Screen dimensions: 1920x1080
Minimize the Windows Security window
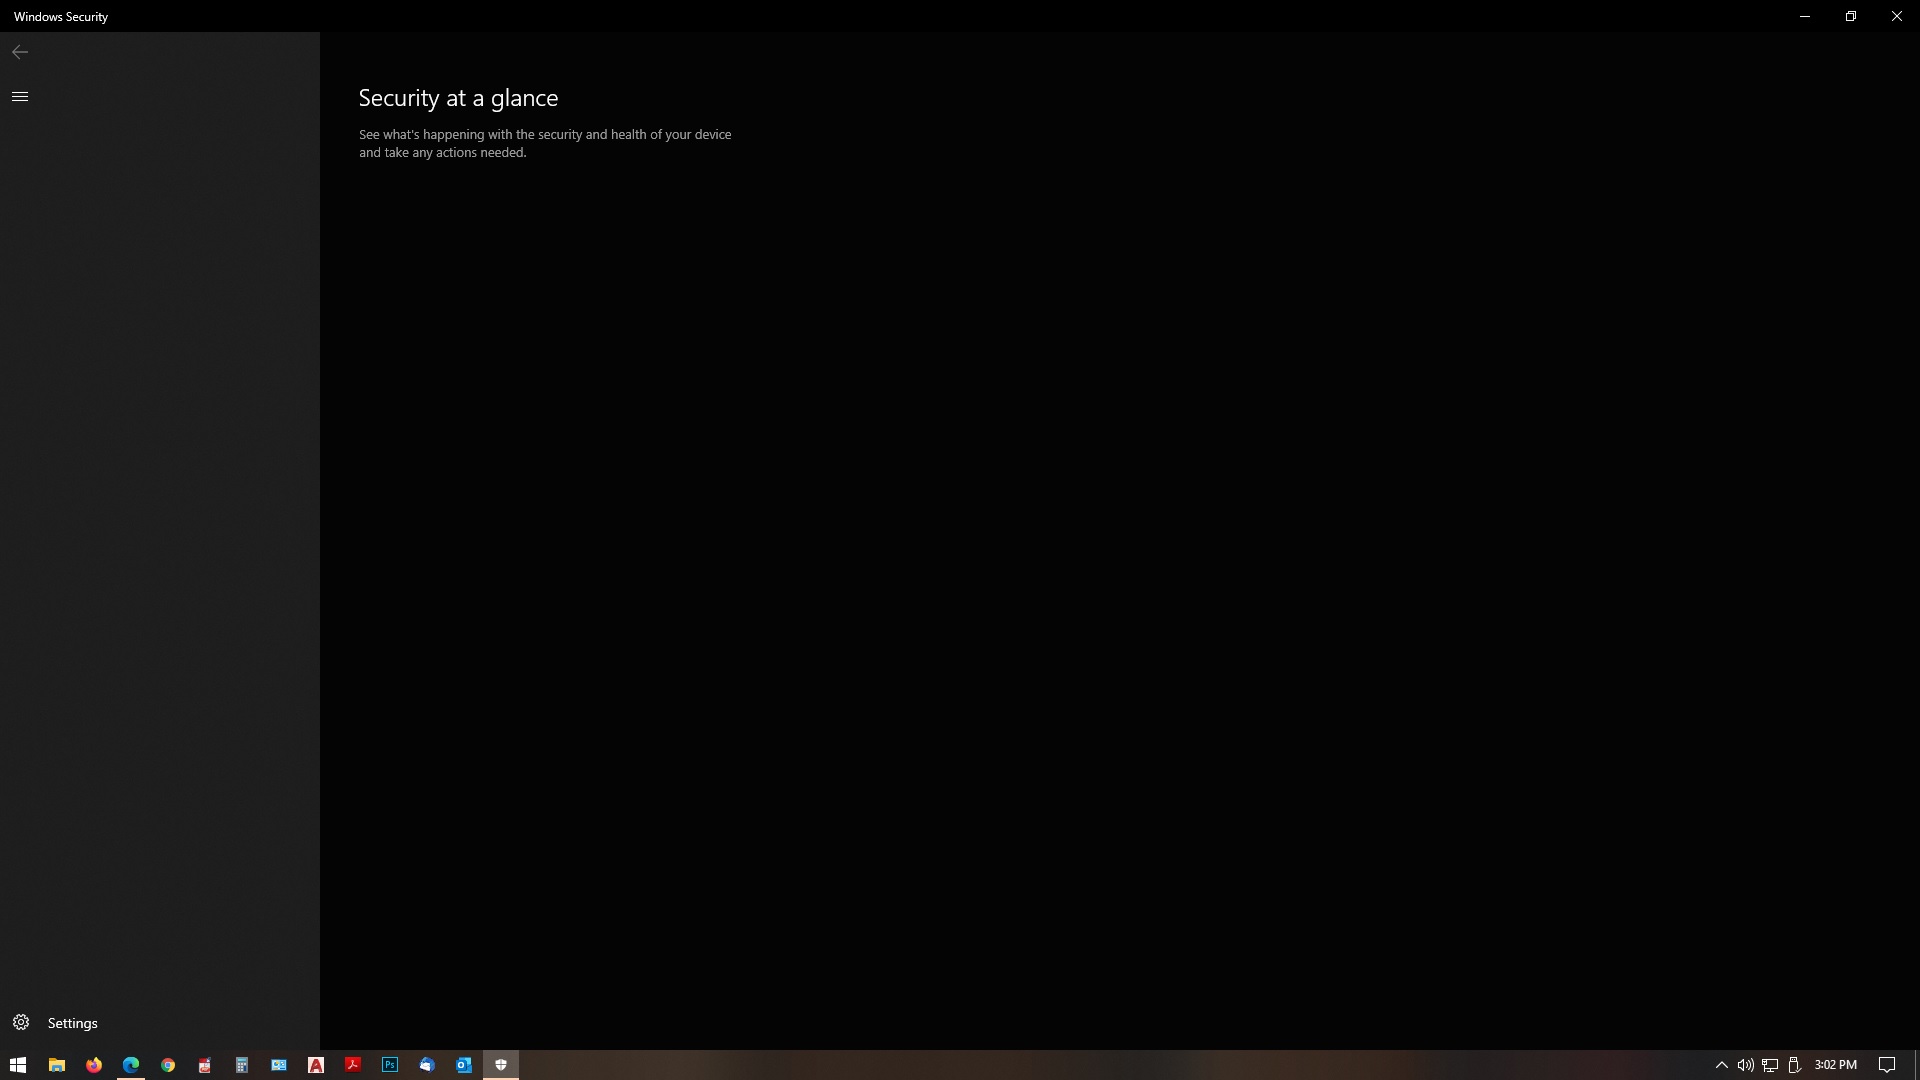coord(1805,16)
